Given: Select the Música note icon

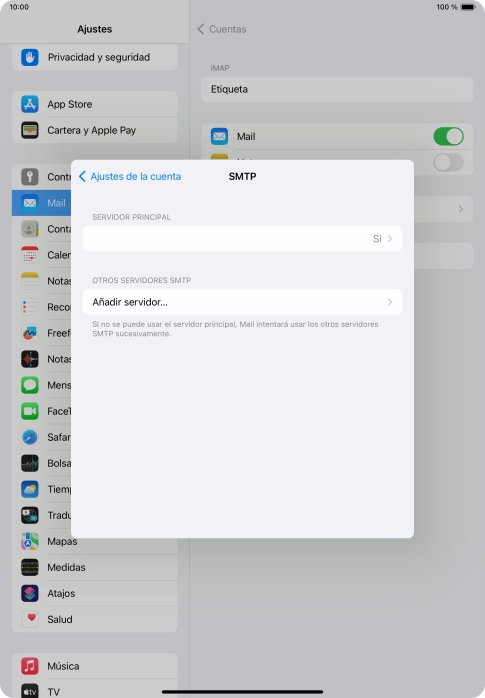Looking at the screenshot, I should coord(30,666).
